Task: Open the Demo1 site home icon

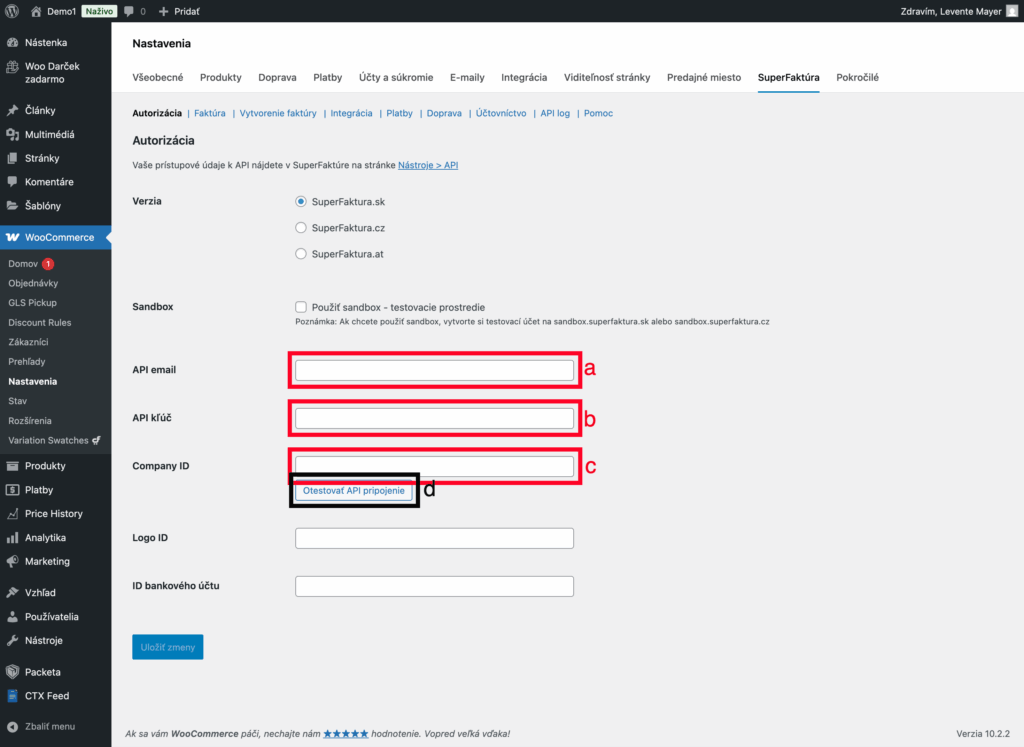Action: (x=37, y=11)
